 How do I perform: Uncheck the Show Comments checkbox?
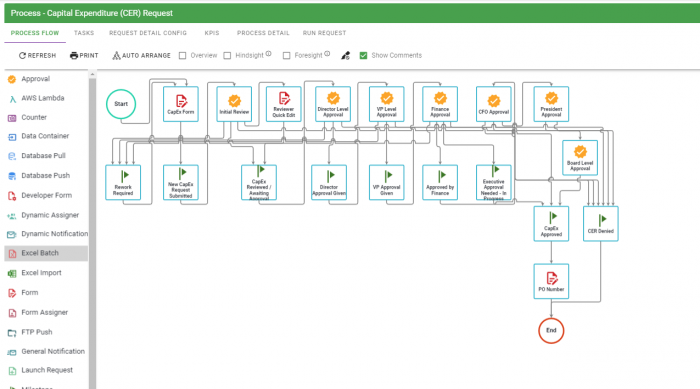click(363, 55)
